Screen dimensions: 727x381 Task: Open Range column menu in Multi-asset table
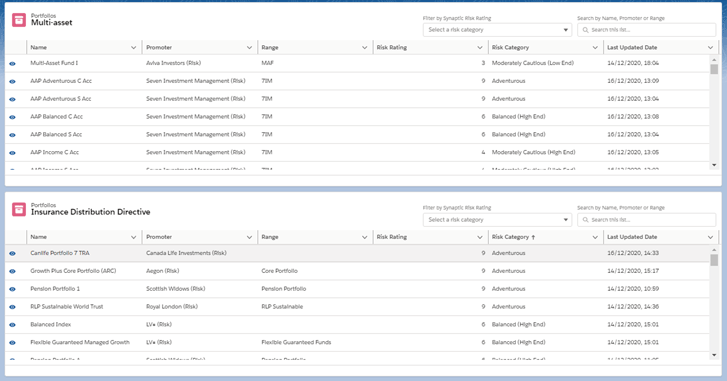coord(364,47)
